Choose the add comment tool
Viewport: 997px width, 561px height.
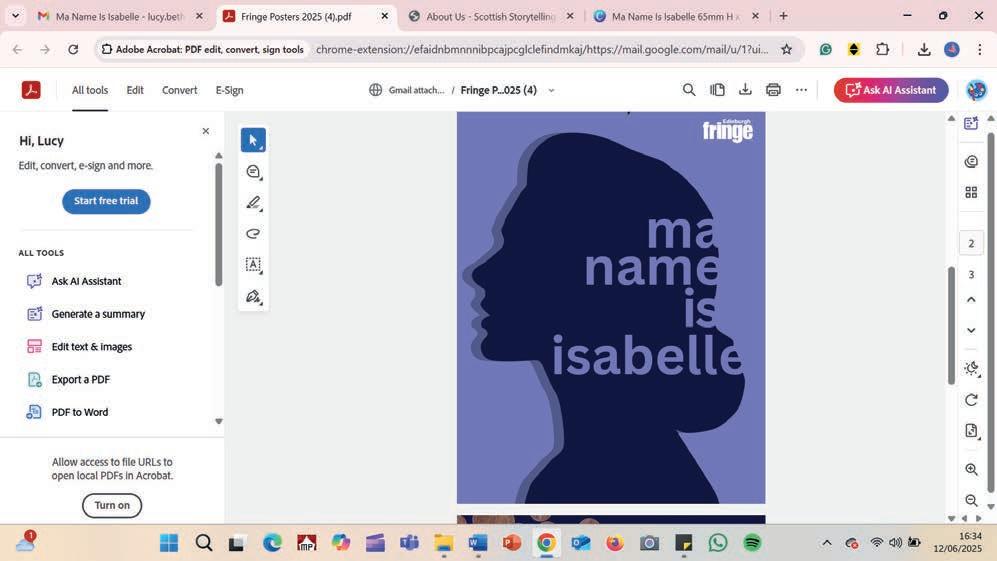tap(253, 172)
